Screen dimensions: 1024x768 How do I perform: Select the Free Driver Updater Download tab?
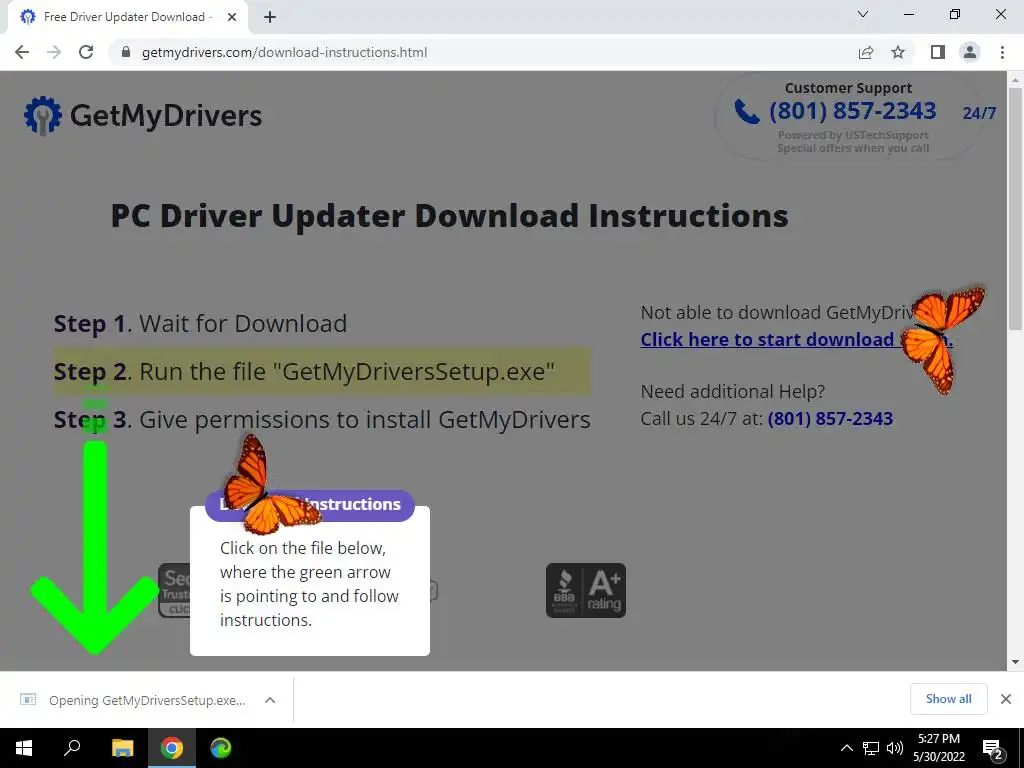tap(127, 18)
